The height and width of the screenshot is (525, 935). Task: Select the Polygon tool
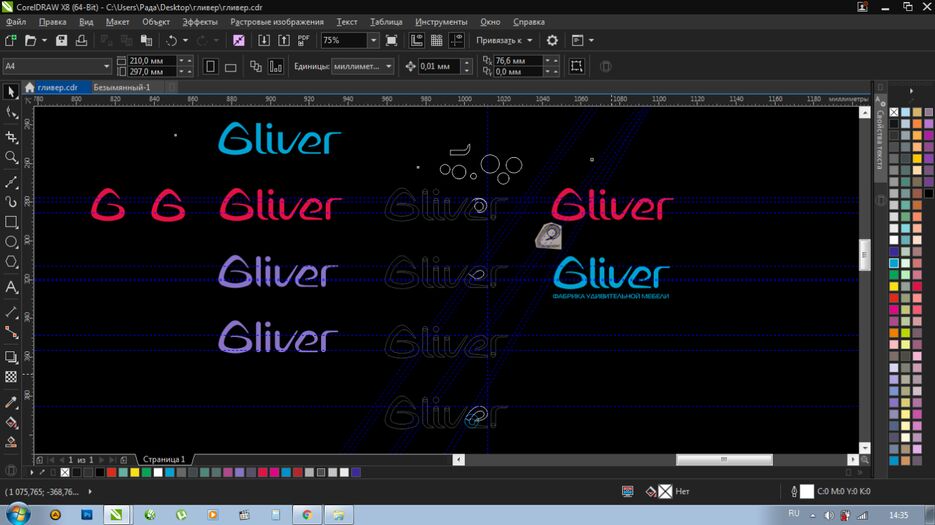coord(11,262)
